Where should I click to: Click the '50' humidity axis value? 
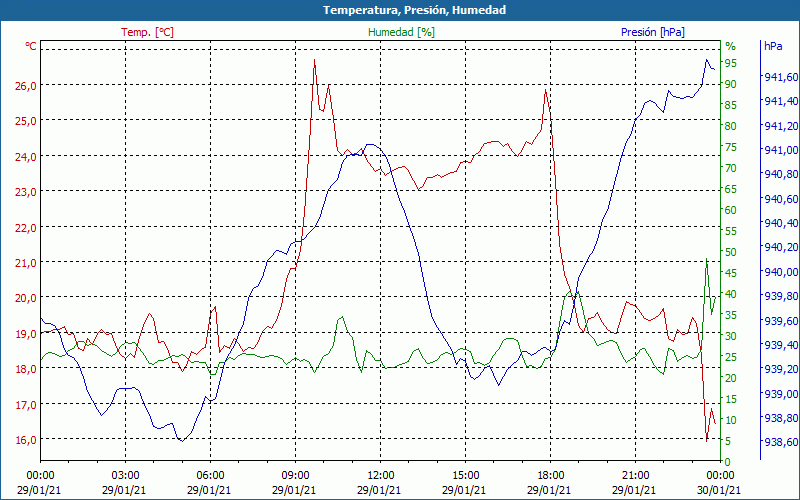[x=731, y=252]
